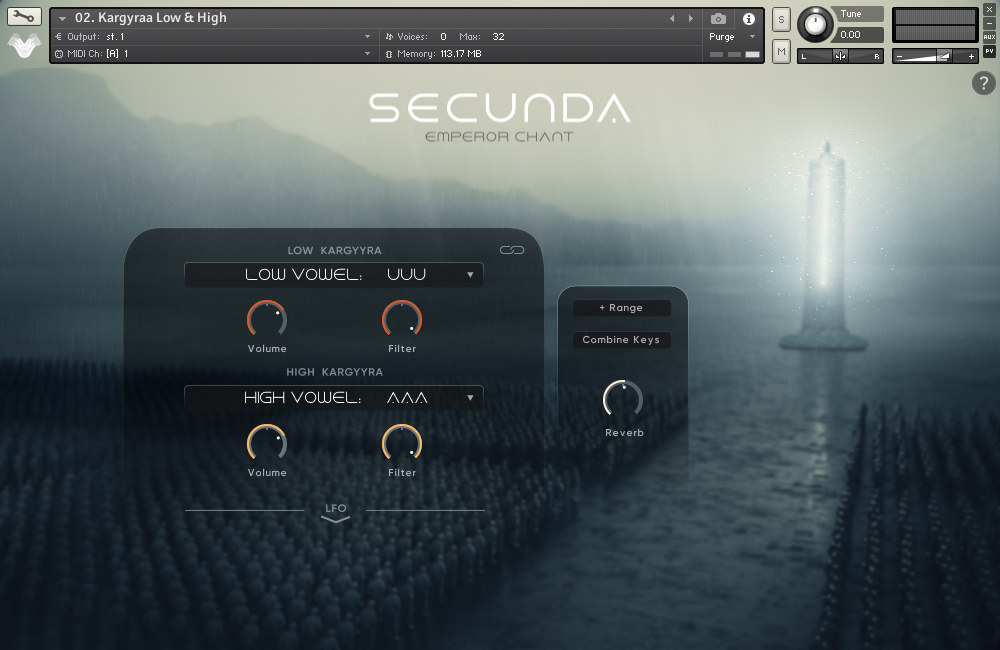The width and height of the screenshot is (1000, 650).
Task: Open the Low Vowel UUU dropdown
Action: (333, 274)
